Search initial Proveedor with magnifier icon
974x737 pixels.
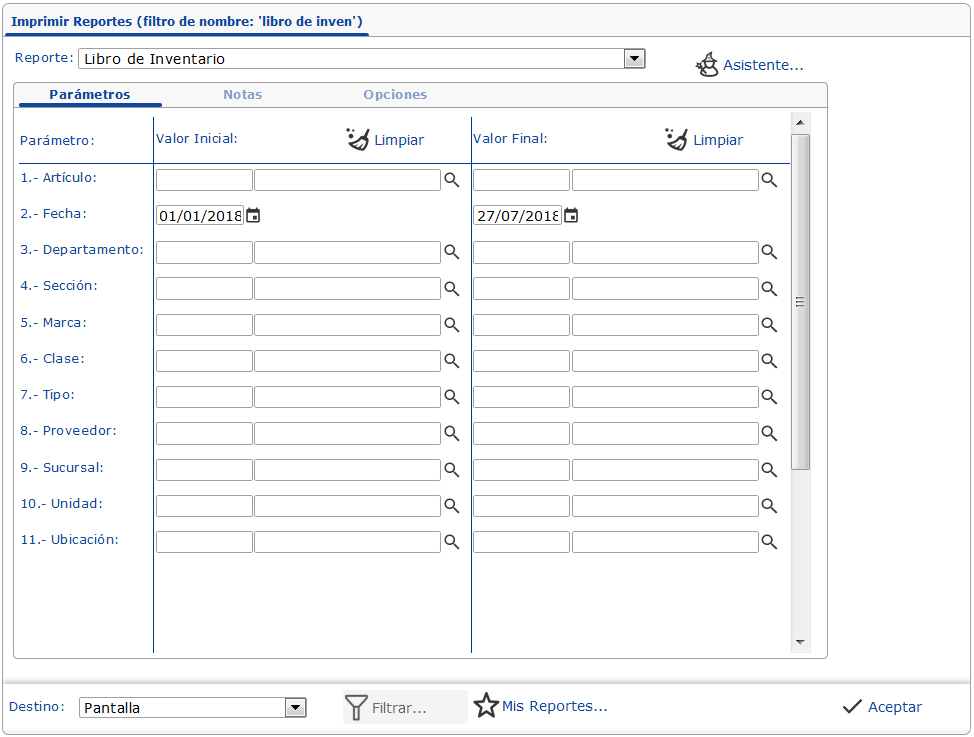(x=452, y=433)
